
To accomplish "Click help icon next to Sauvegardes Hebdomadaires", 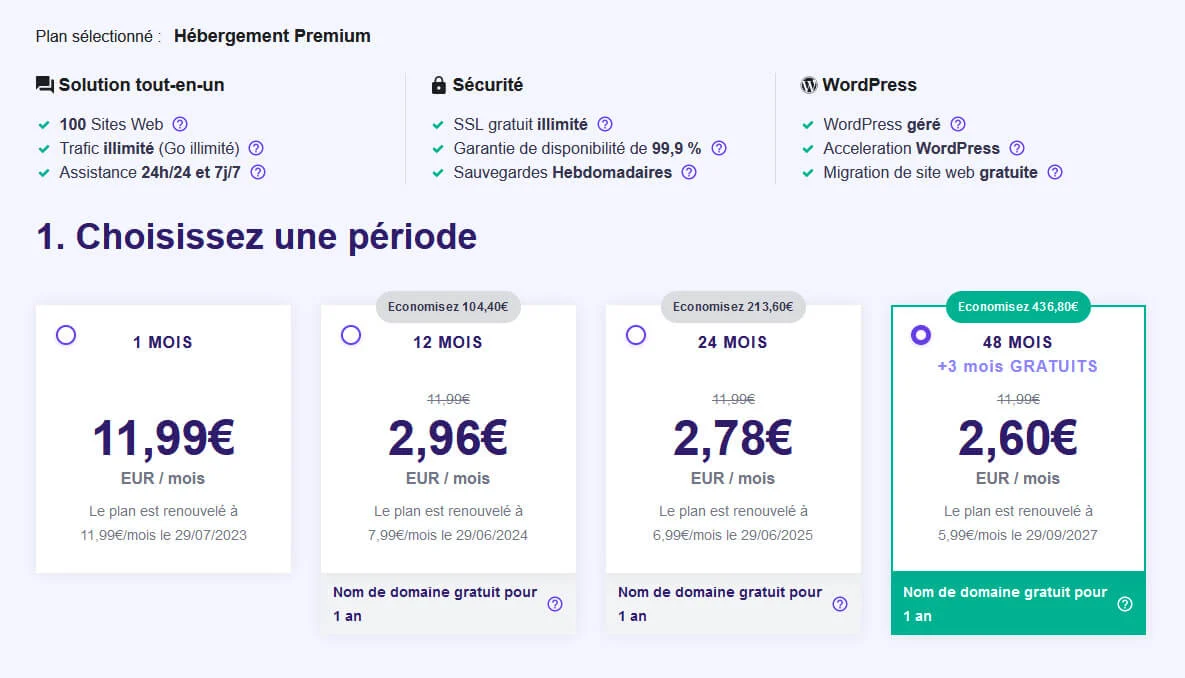I will point(688,172).
